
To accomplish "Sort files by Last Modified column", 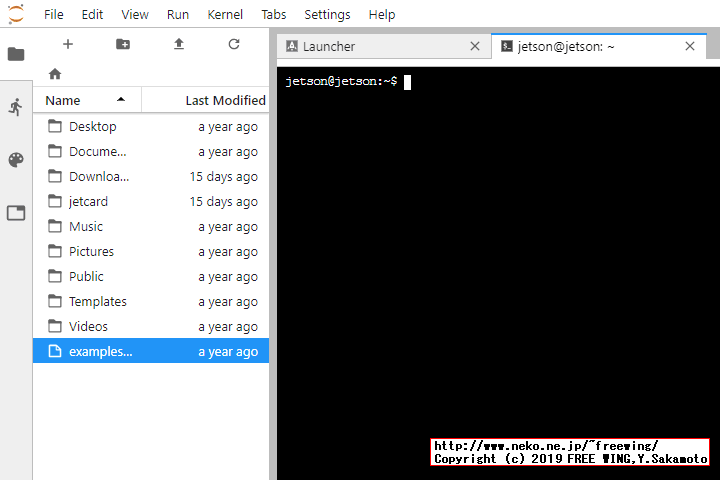I will [x=225, y=100].
